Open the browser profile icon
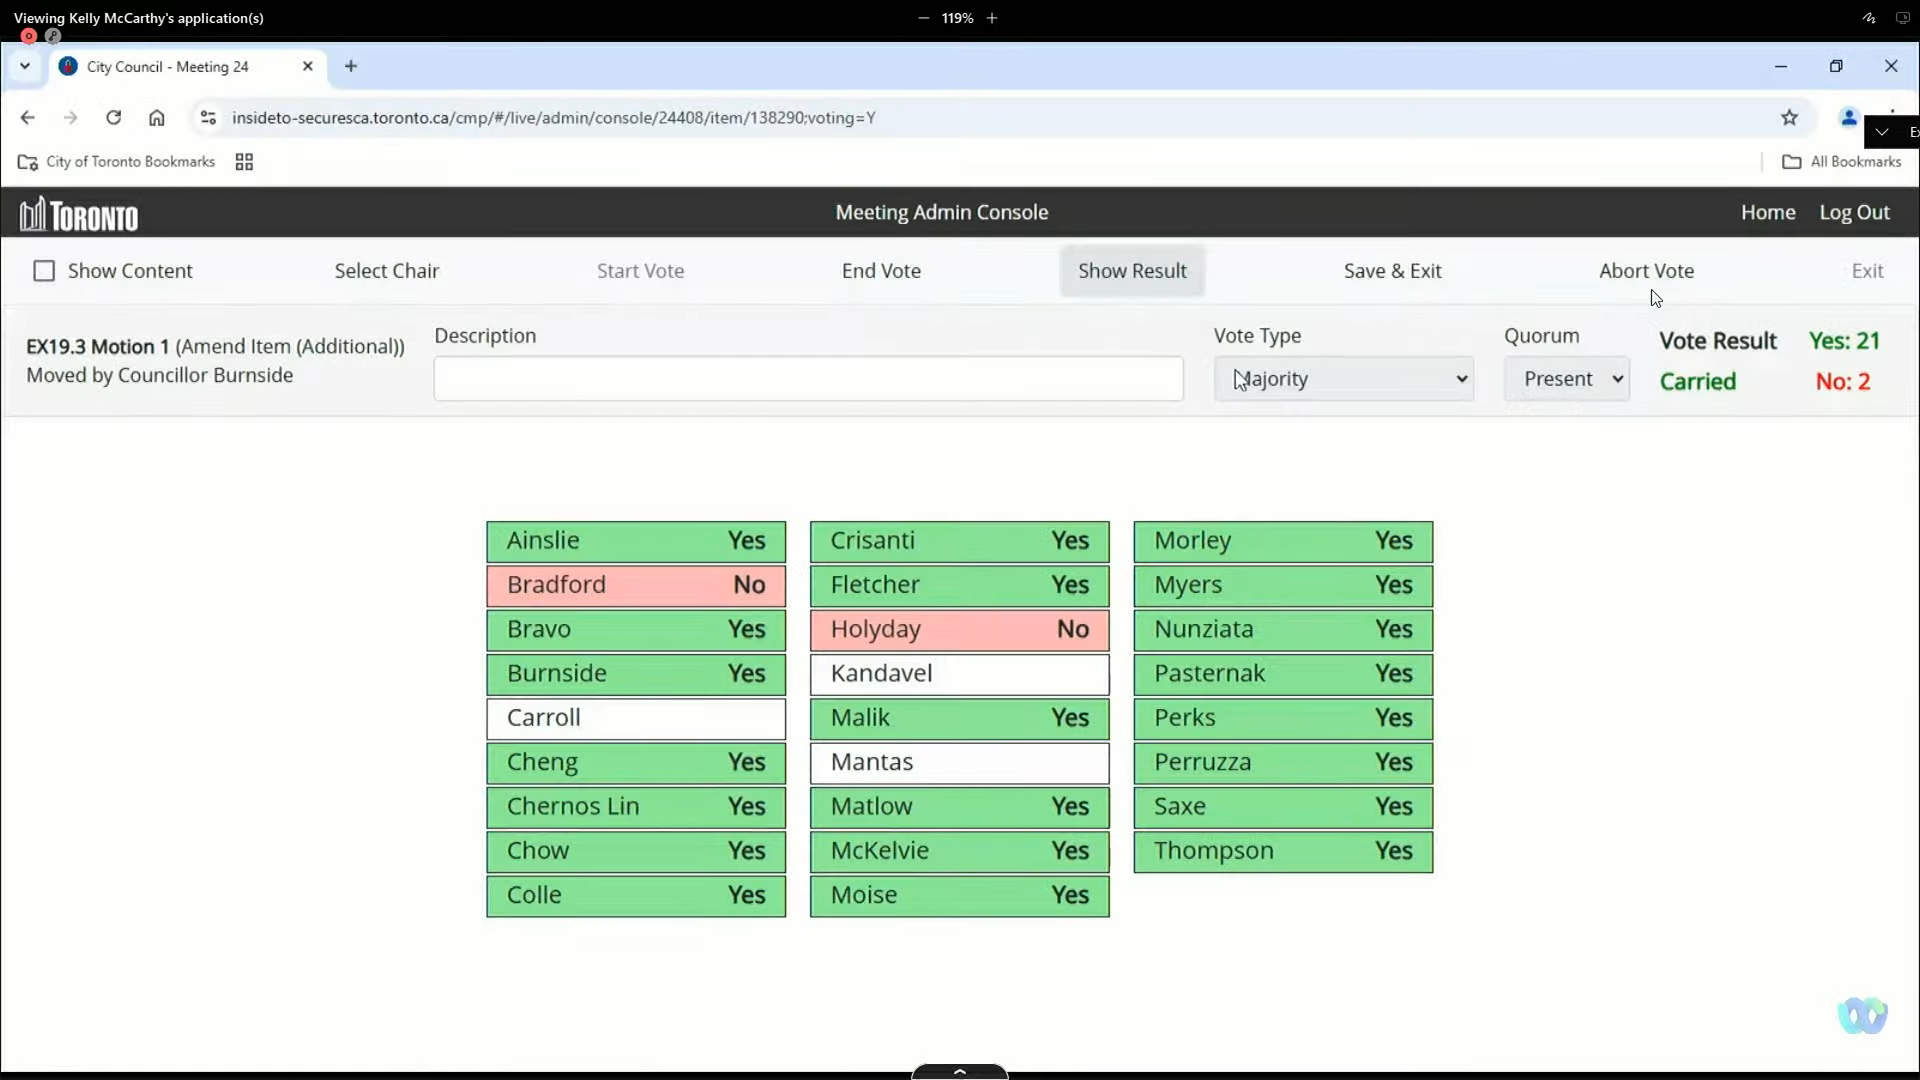Screen dimensions: 1920x1080 tap(1848, 118)
